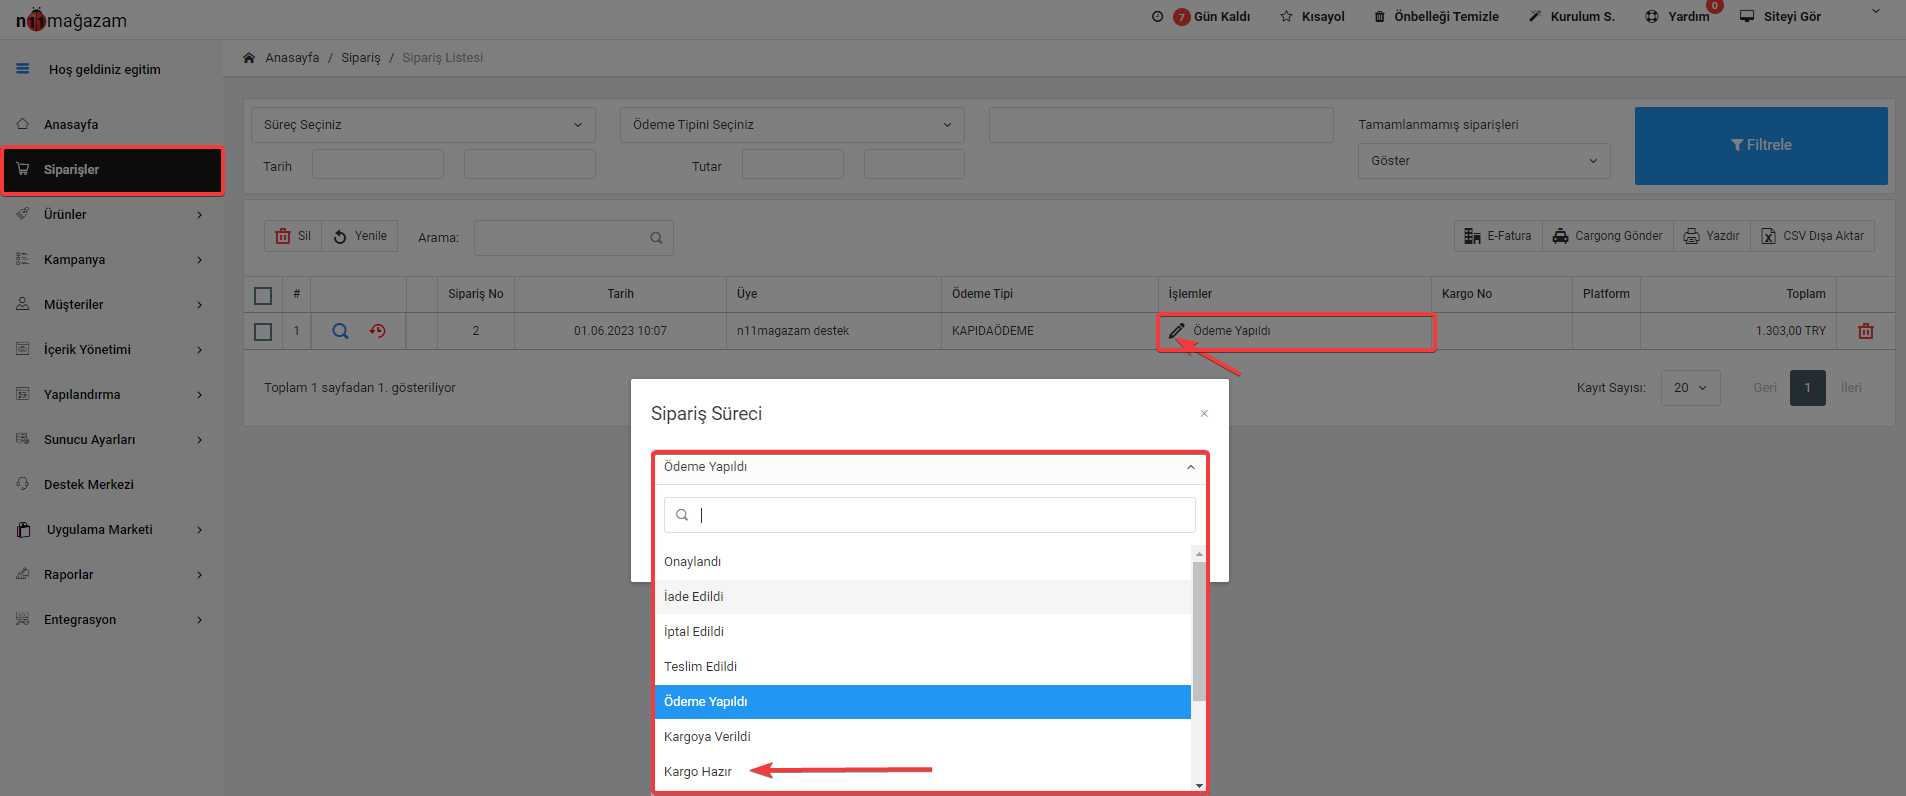The height and width of the screenshot is (796, 1906).
Task: Delete order with the red trash icon
Action: [1866, 331]
